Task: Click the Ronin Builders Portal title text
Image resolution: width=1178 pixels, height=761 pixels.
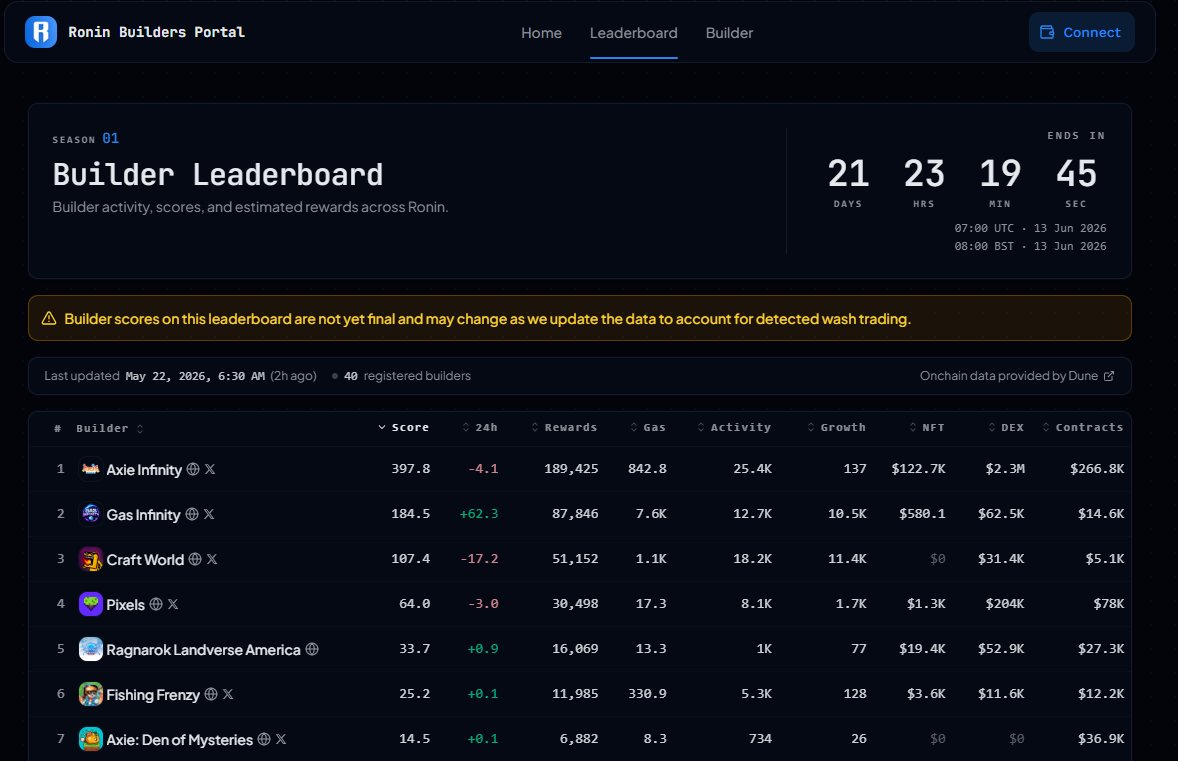Action: (156, 32)
